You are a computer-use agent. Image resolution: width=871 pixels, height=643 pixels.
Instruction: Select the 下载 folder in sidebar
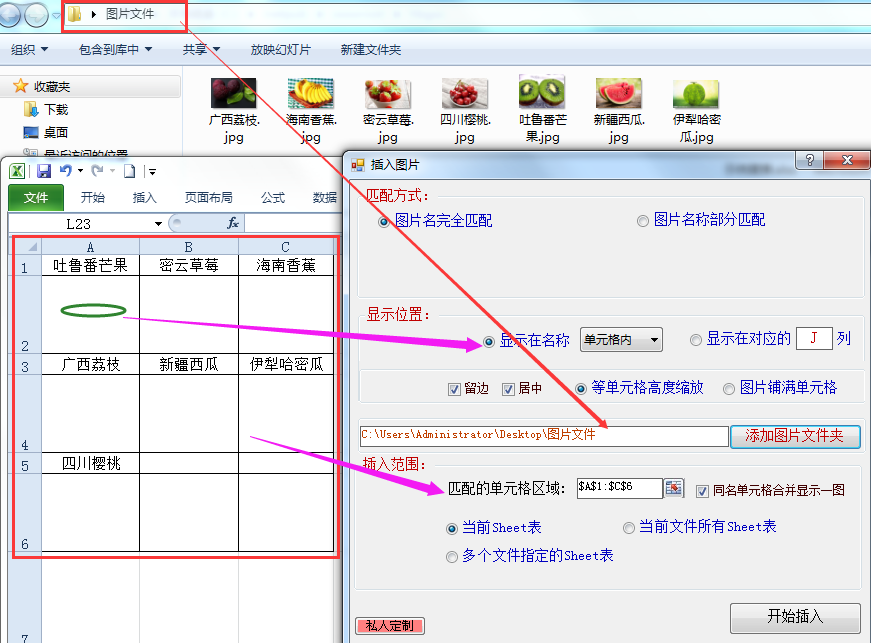pyautogui.click(x=55, y=109)
